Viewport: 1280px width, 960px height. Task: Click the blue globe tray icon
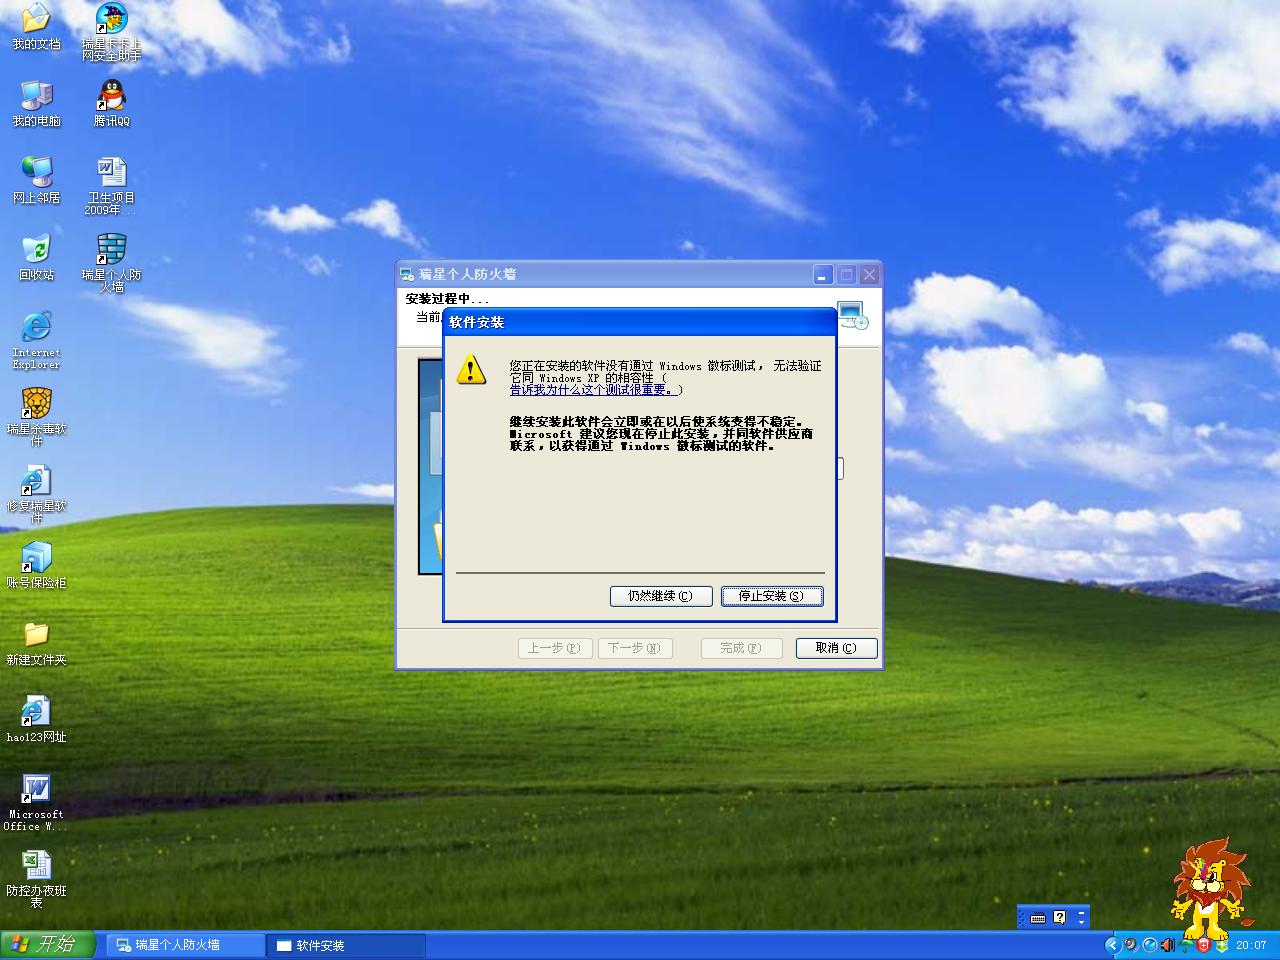point(1150,945)
